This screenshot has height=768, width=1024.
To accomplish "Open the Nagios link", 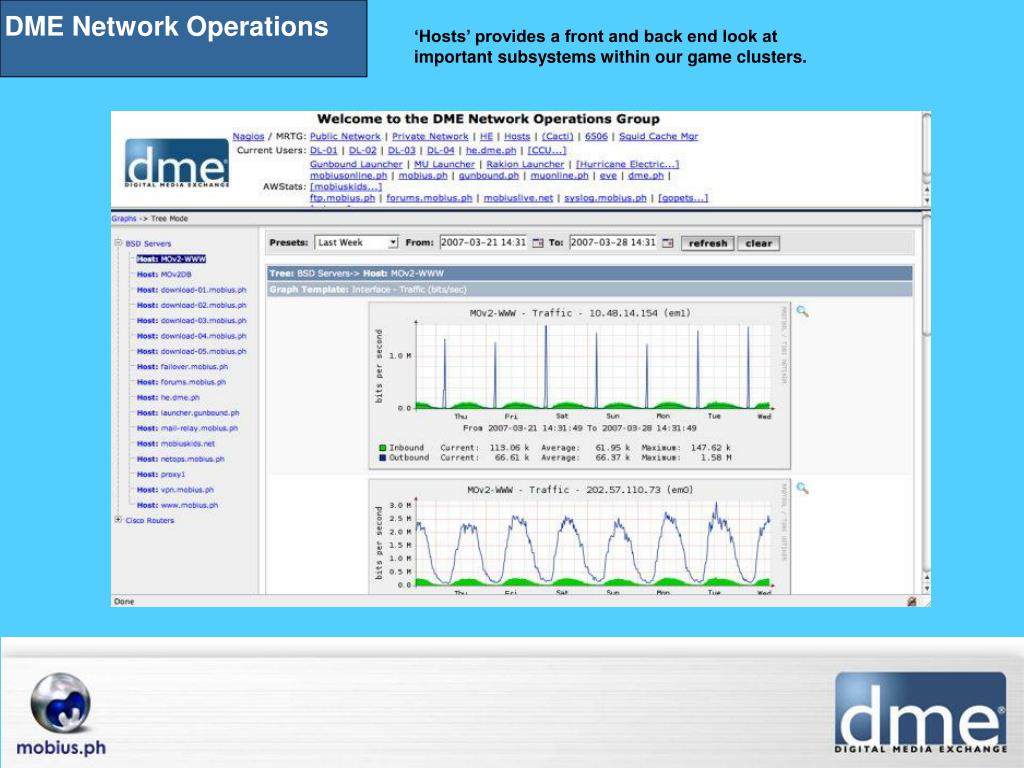I will pos(248,136).
